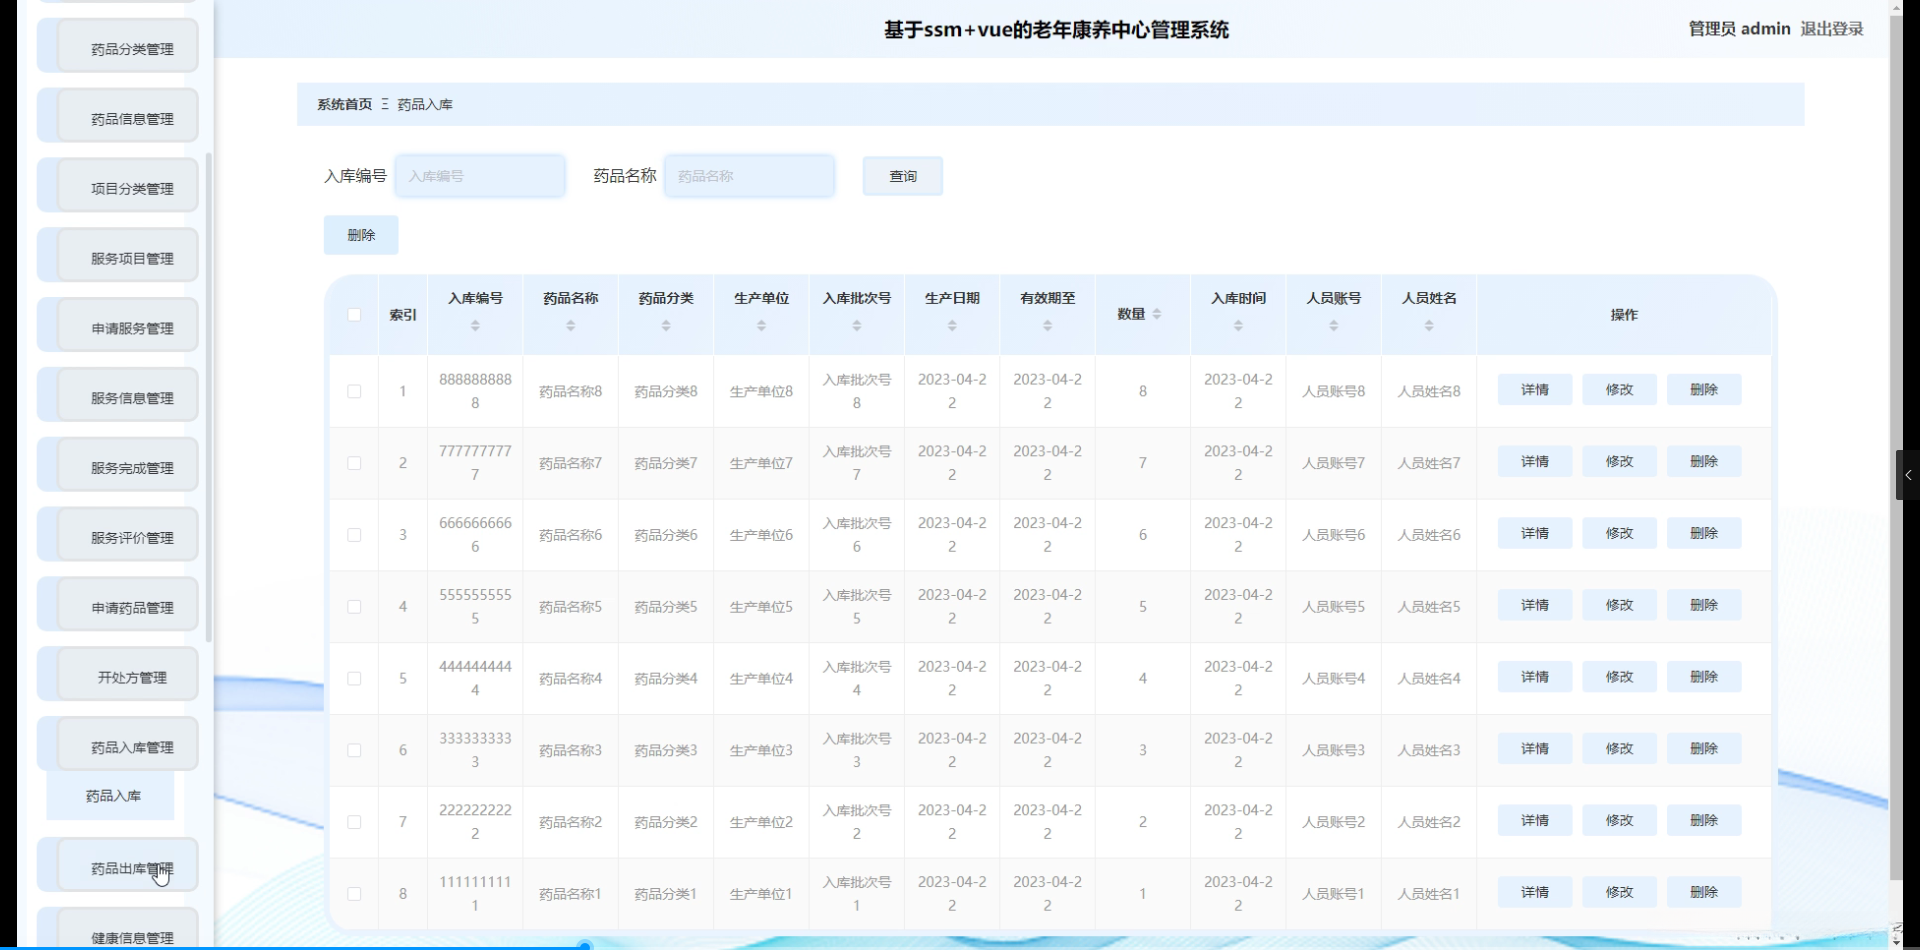Click sort icon under 入库时间 header
Viewport: 1920px width, 950px height.
coord(1238,326)
